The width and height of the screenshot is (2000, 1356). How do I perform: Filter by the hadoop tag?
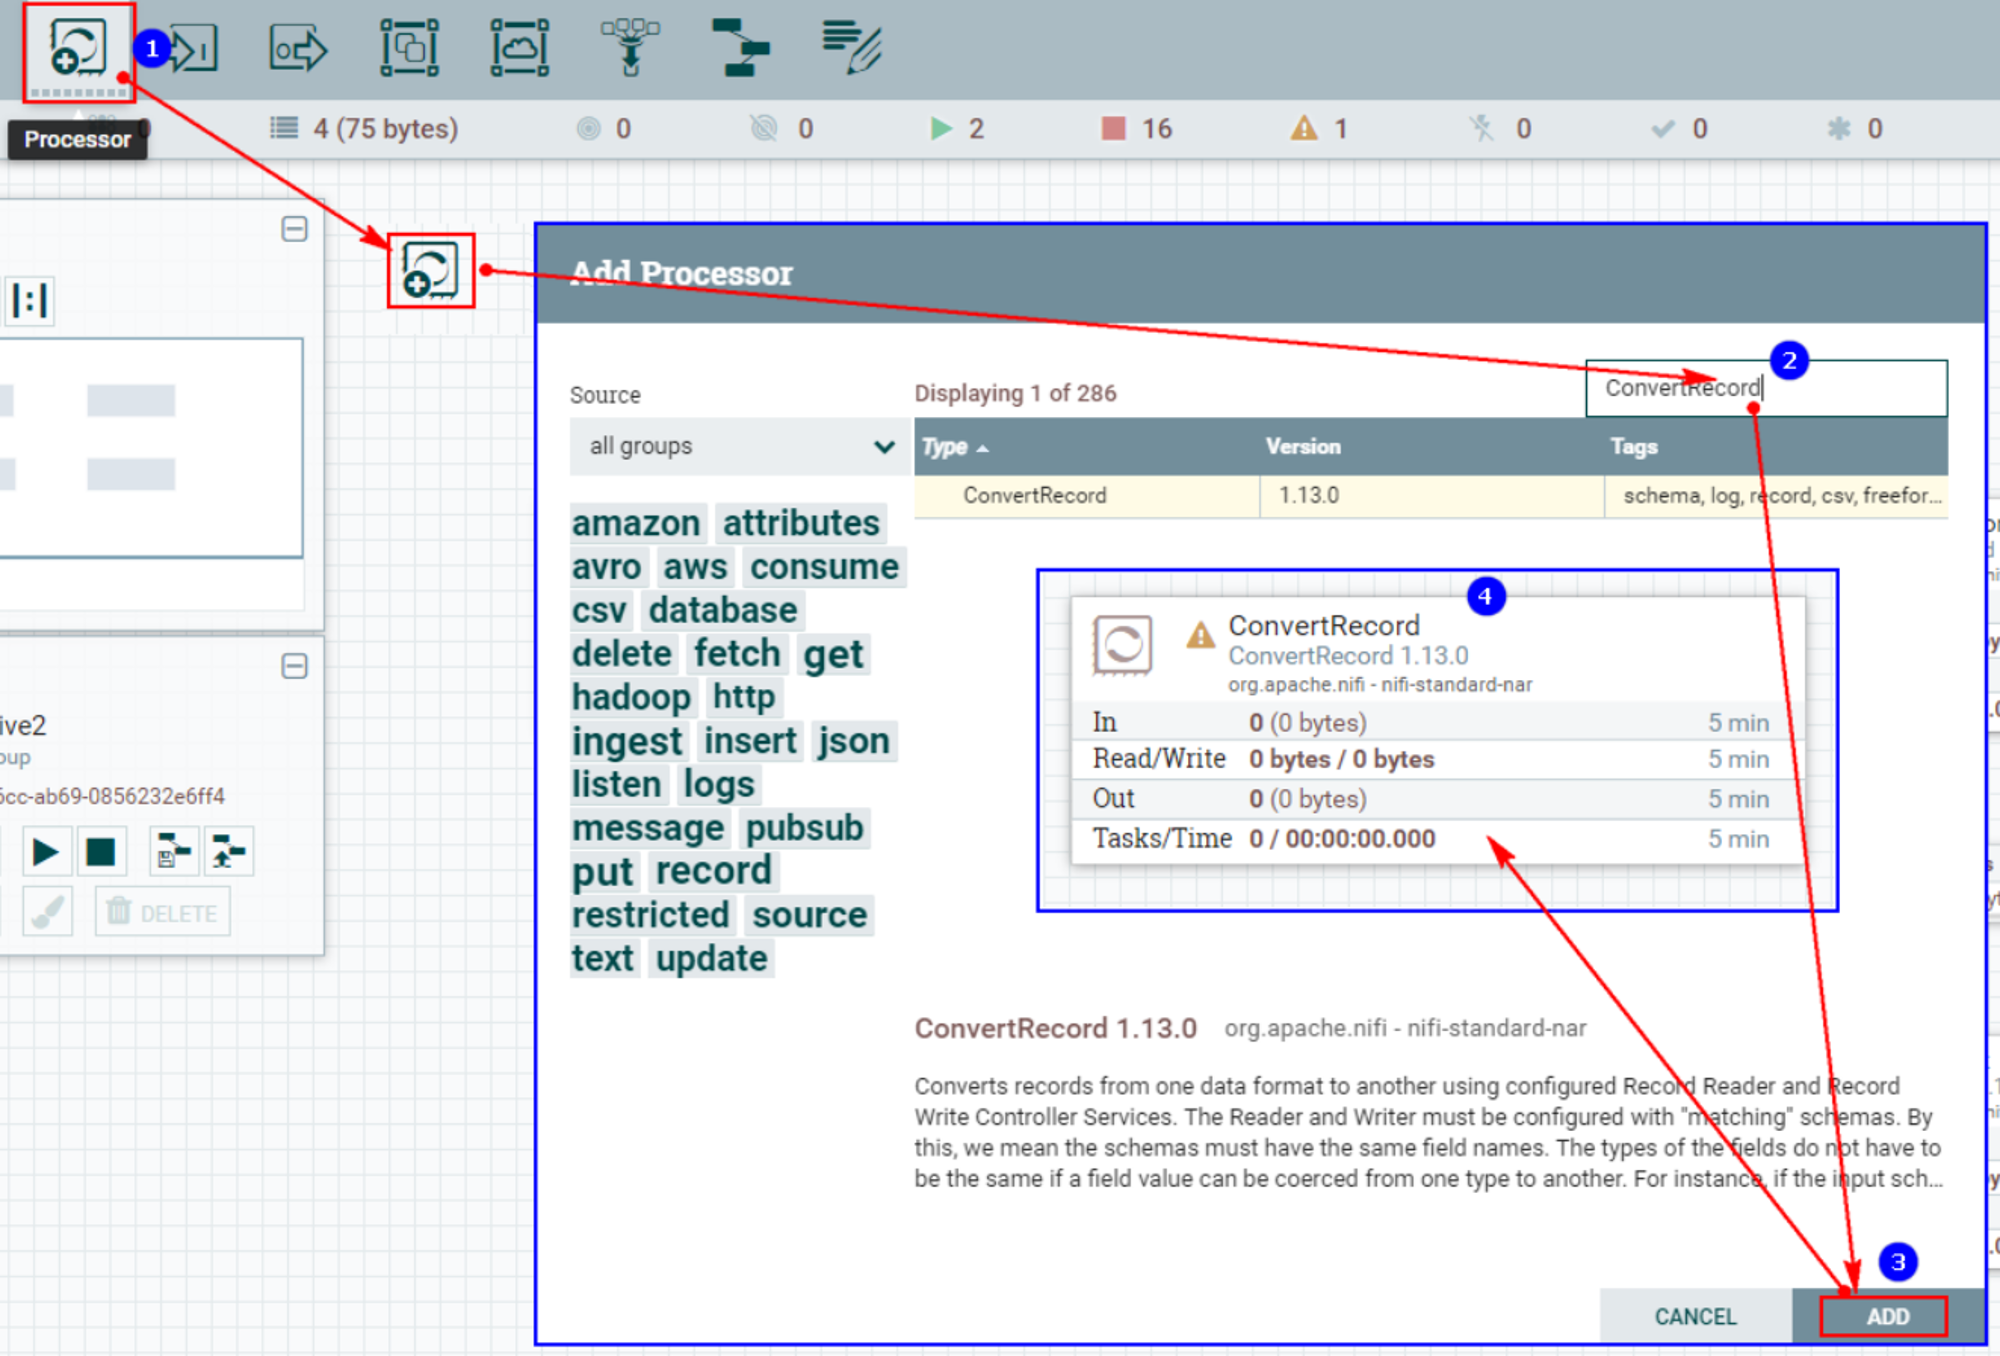point(631,697)
